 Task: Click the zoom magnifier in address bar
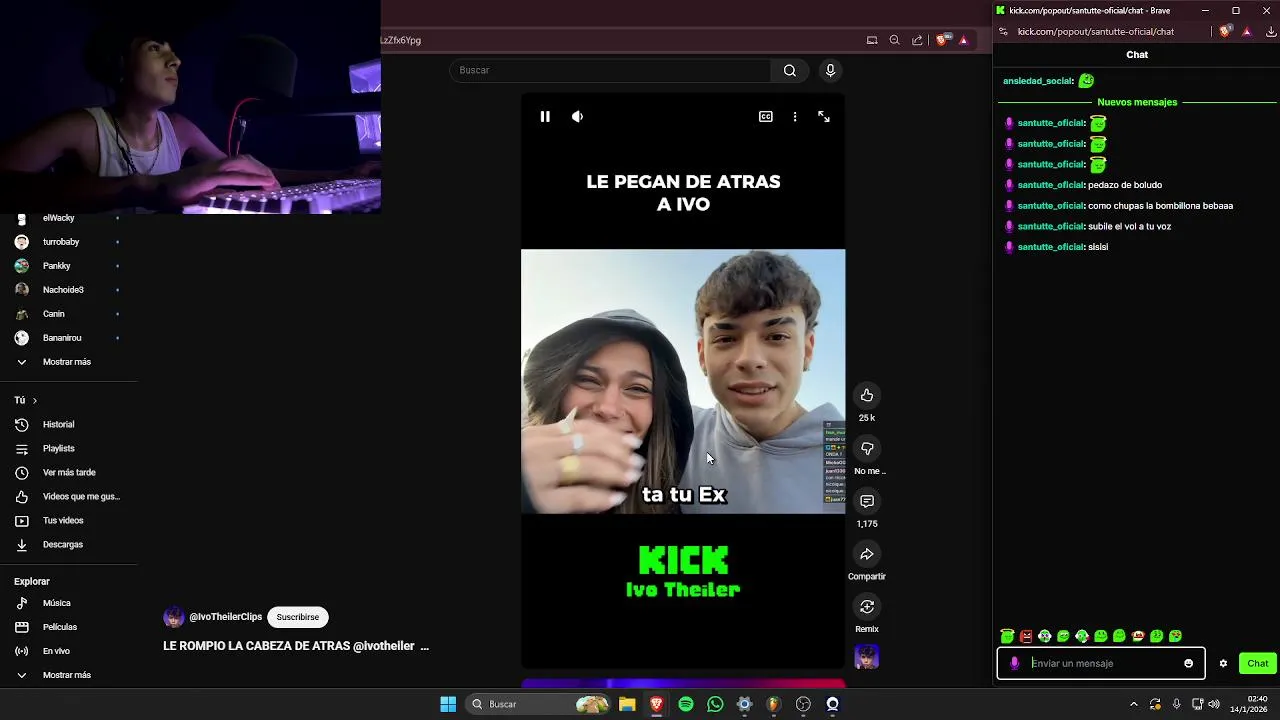click(x=895, y=40)
